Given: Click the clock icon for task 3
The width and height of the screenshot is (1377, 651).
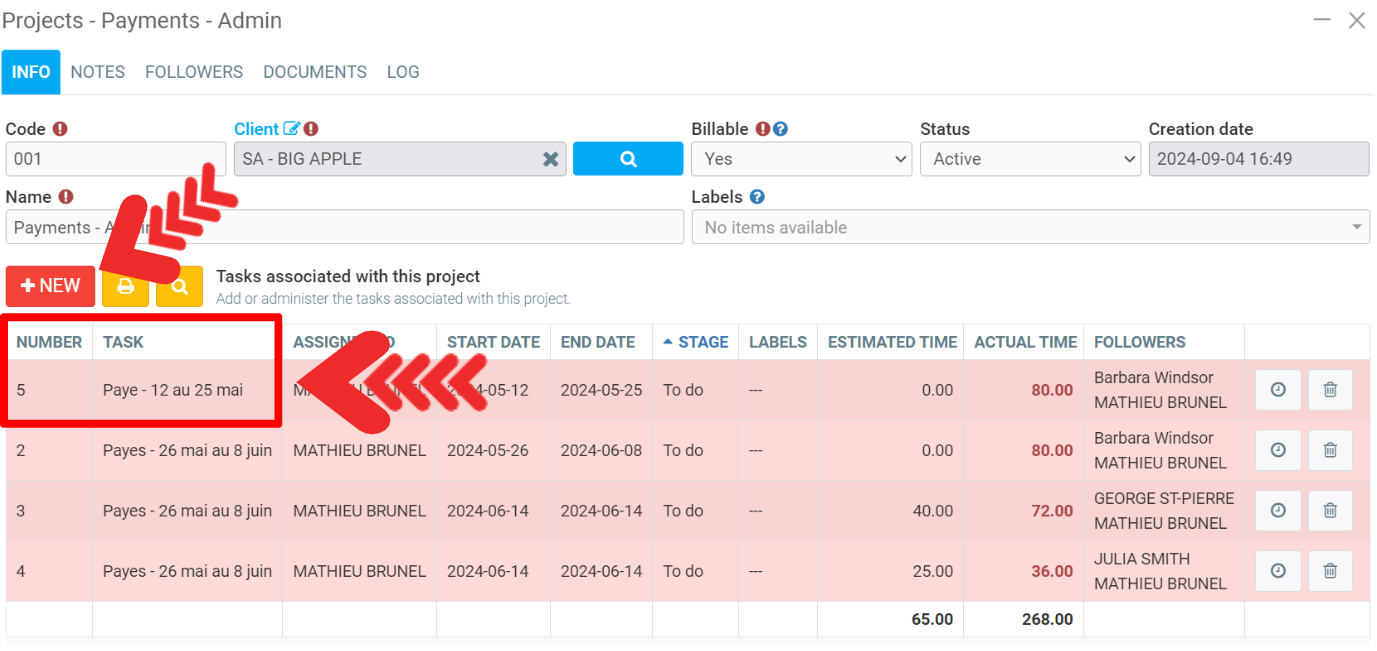Looking at the screenshot, I should [x=1277, y=511].
